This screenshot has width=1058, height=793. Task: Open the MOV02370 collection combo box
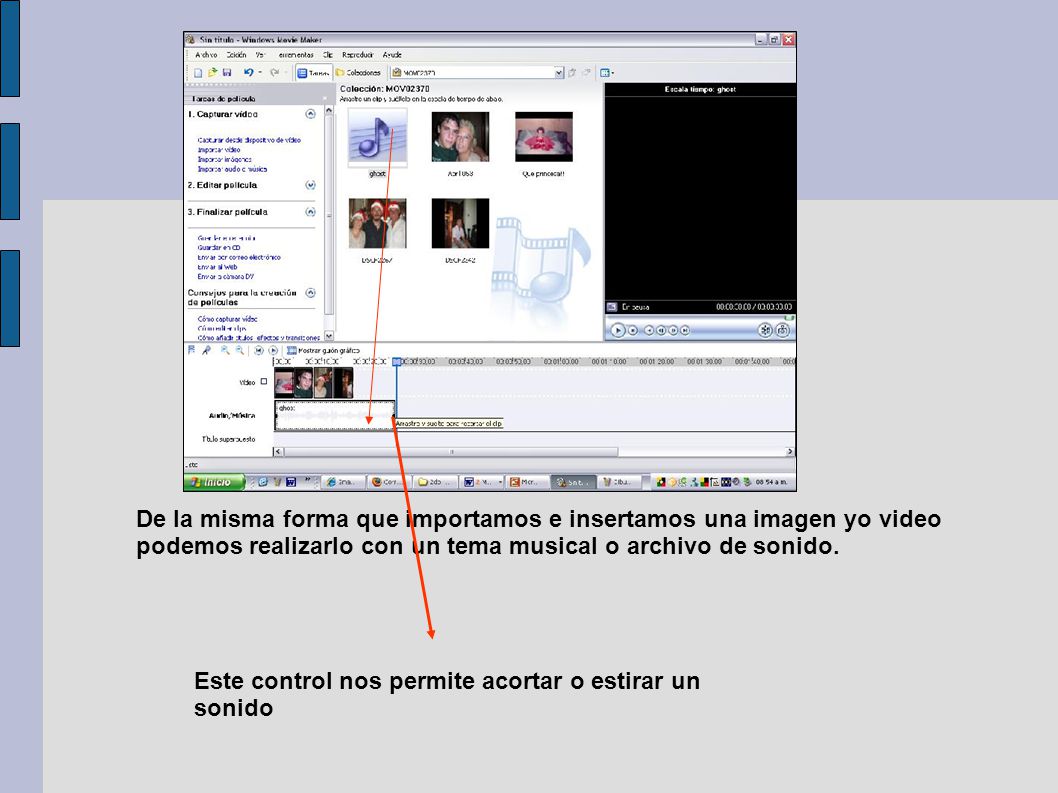(x=477, y=73)
